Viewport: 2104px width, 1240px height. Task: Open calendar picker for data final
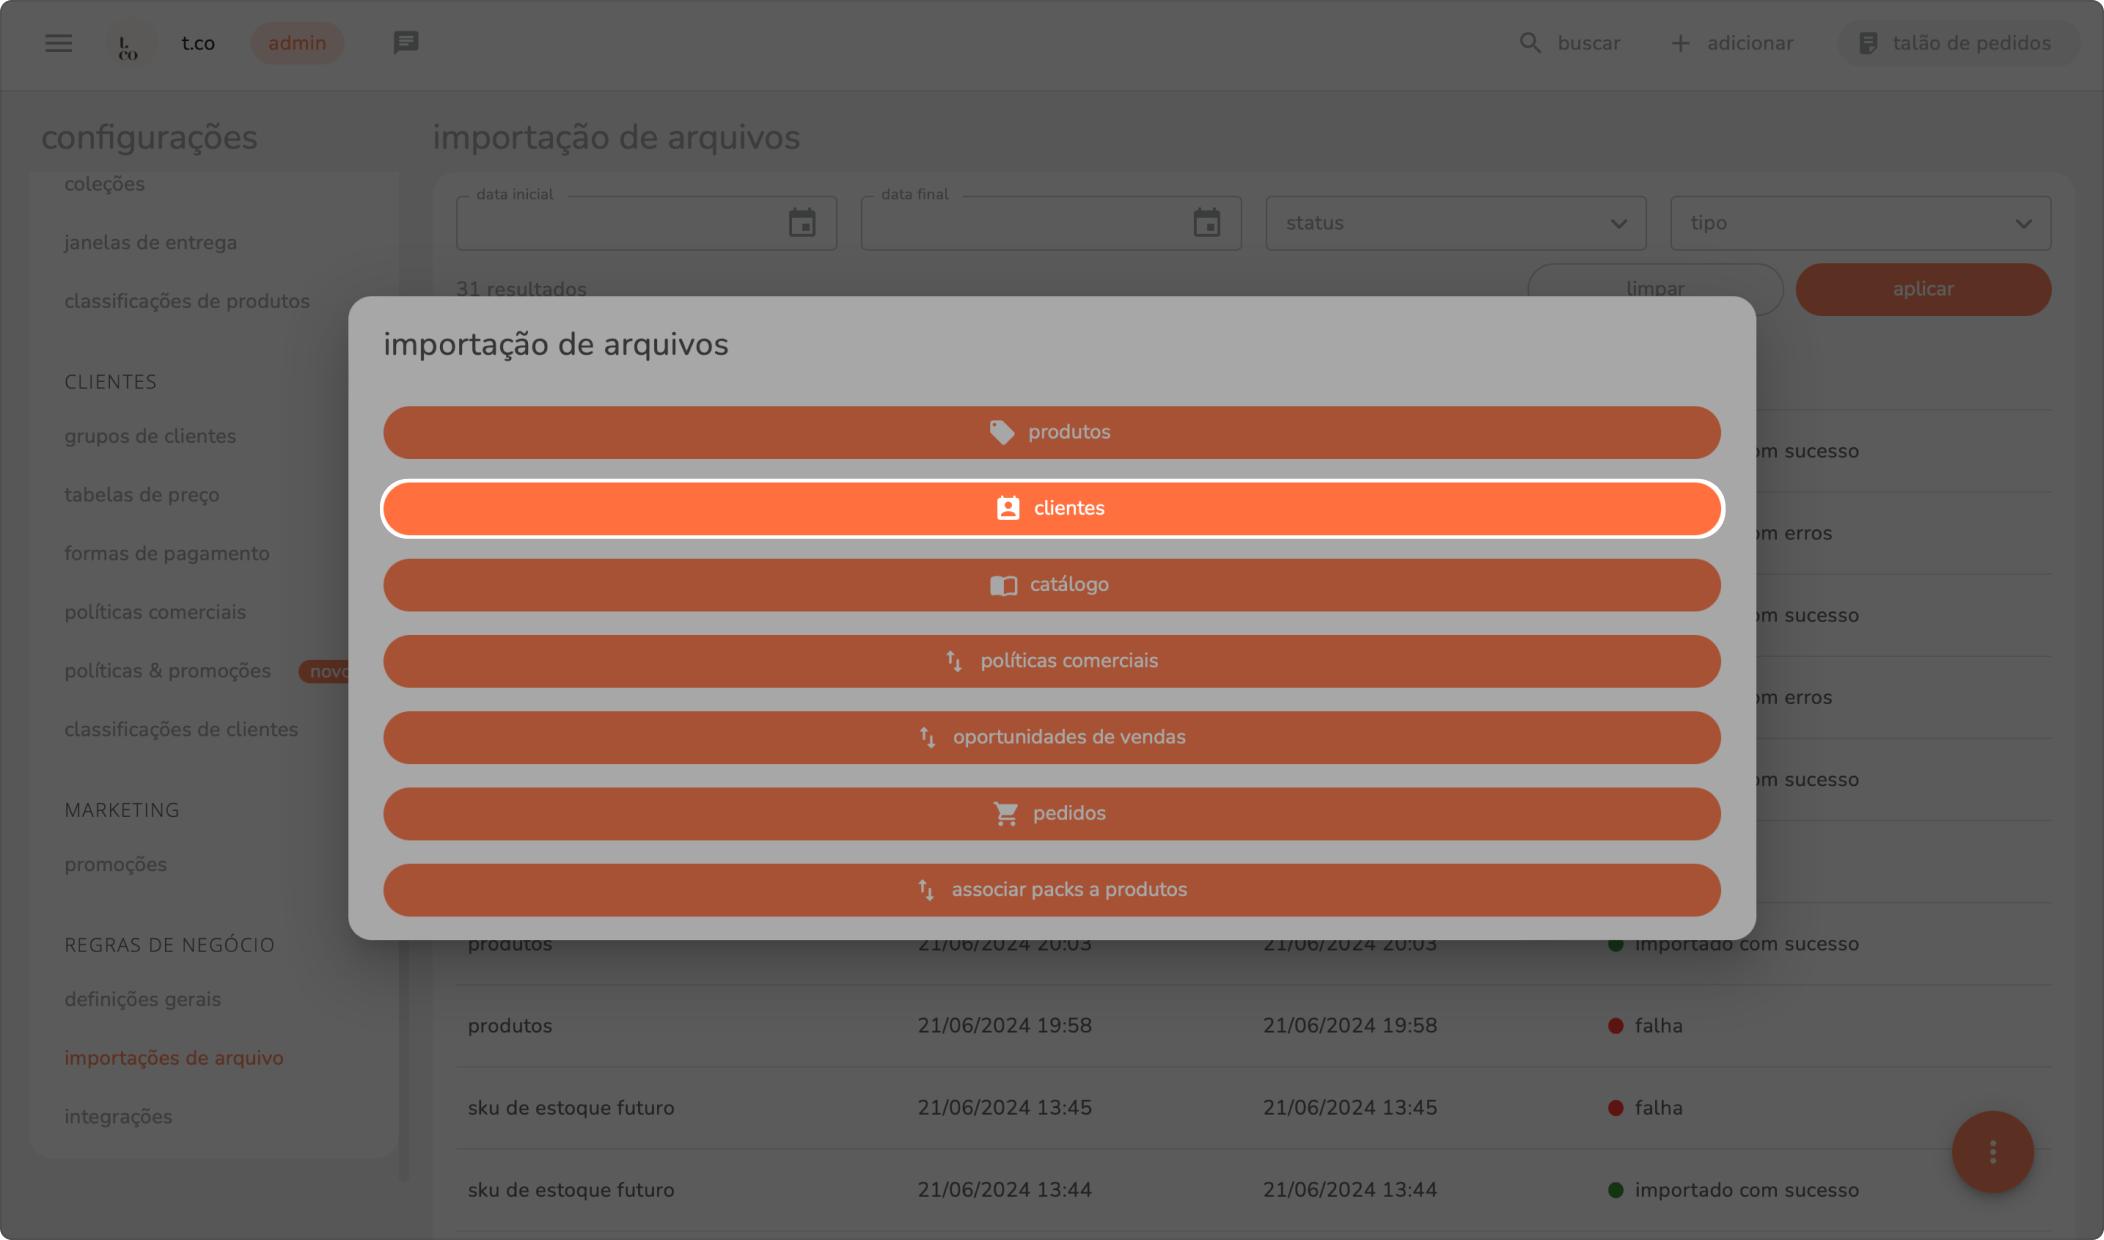(1207, 223)
